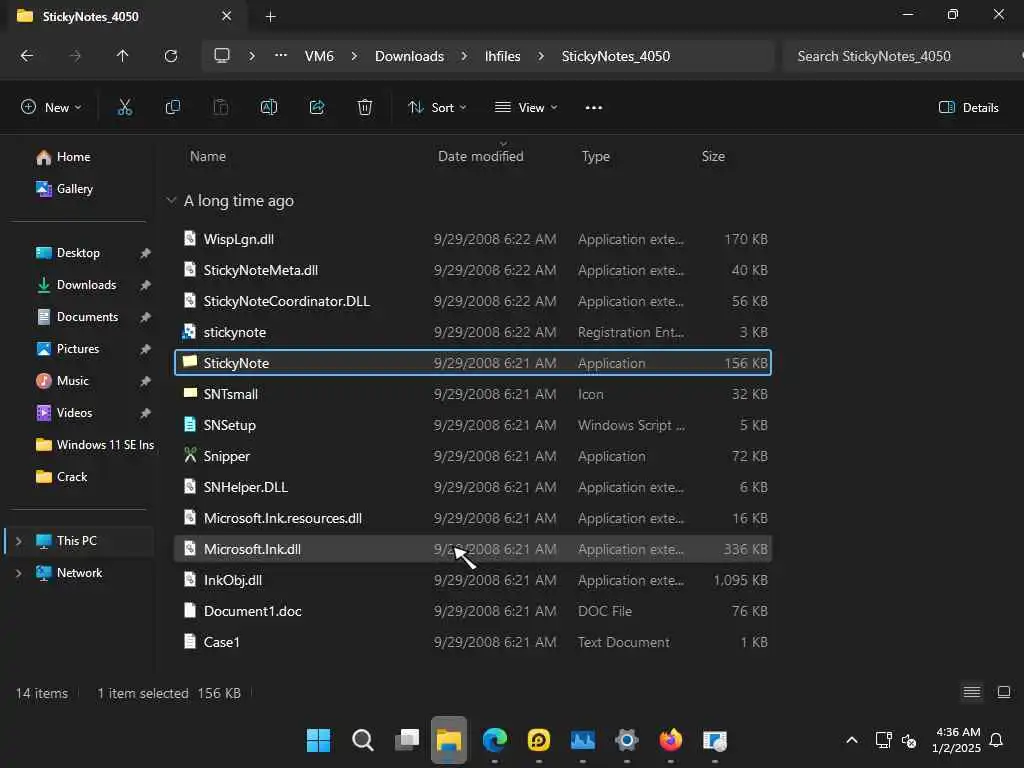Open Settings gear app on taskbar
The width and height of the screenshot is (1024, 768).
[x=626, y=741]
